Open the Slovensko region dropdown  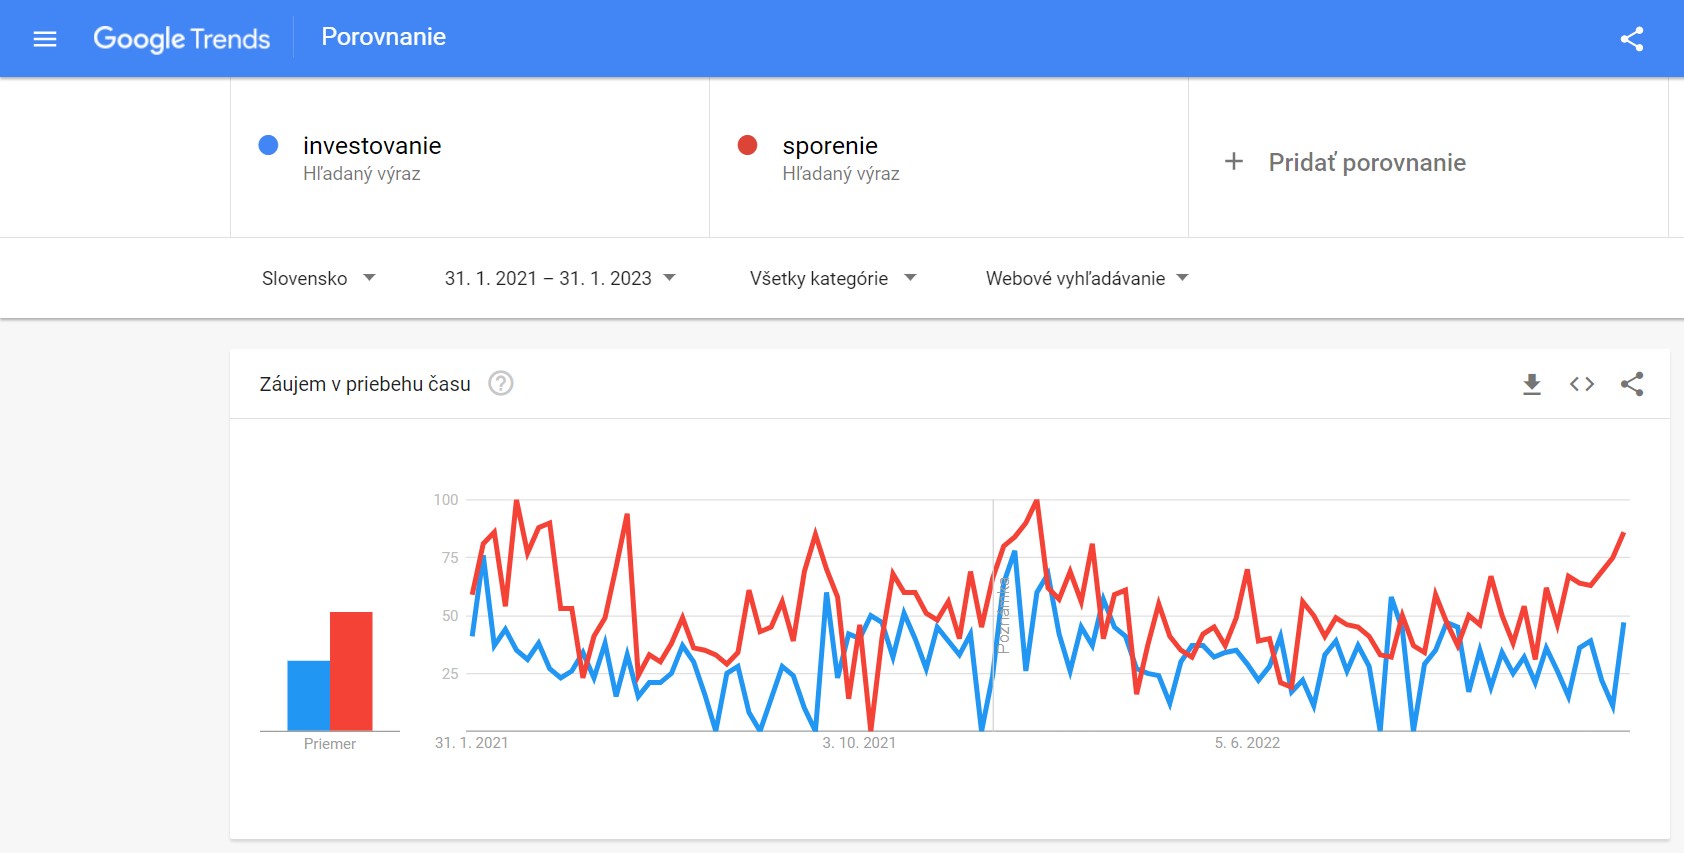pos(317,278)
